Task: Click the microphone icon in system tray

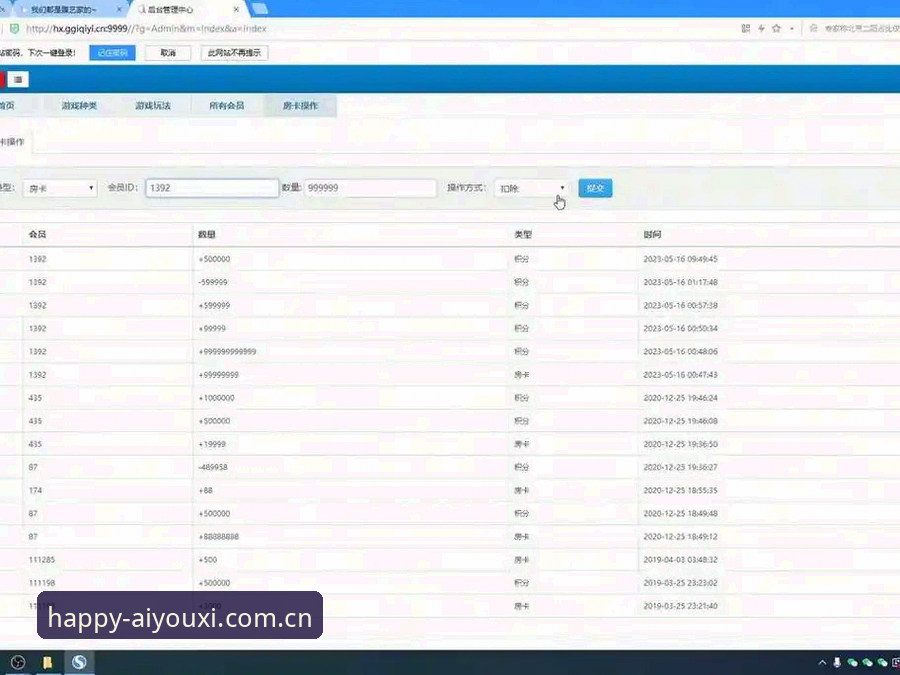Action: (837, 662)
